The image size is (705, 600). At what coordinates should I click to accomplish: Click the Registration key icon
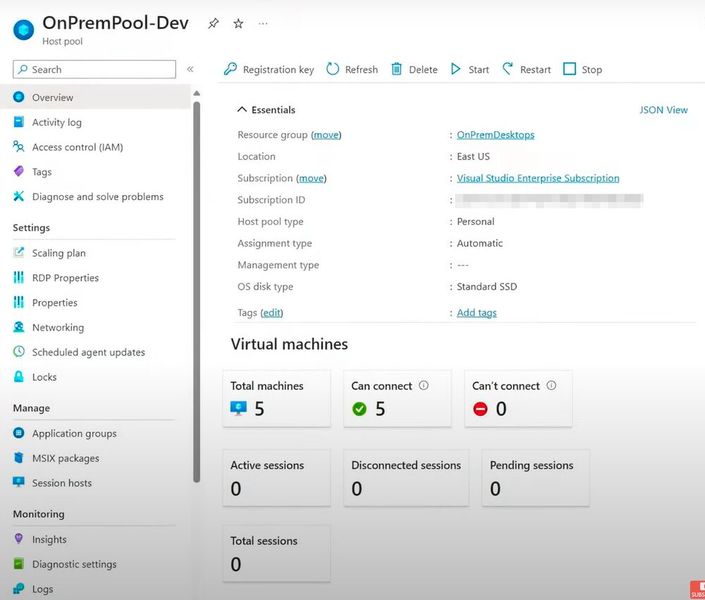[230, 69]
